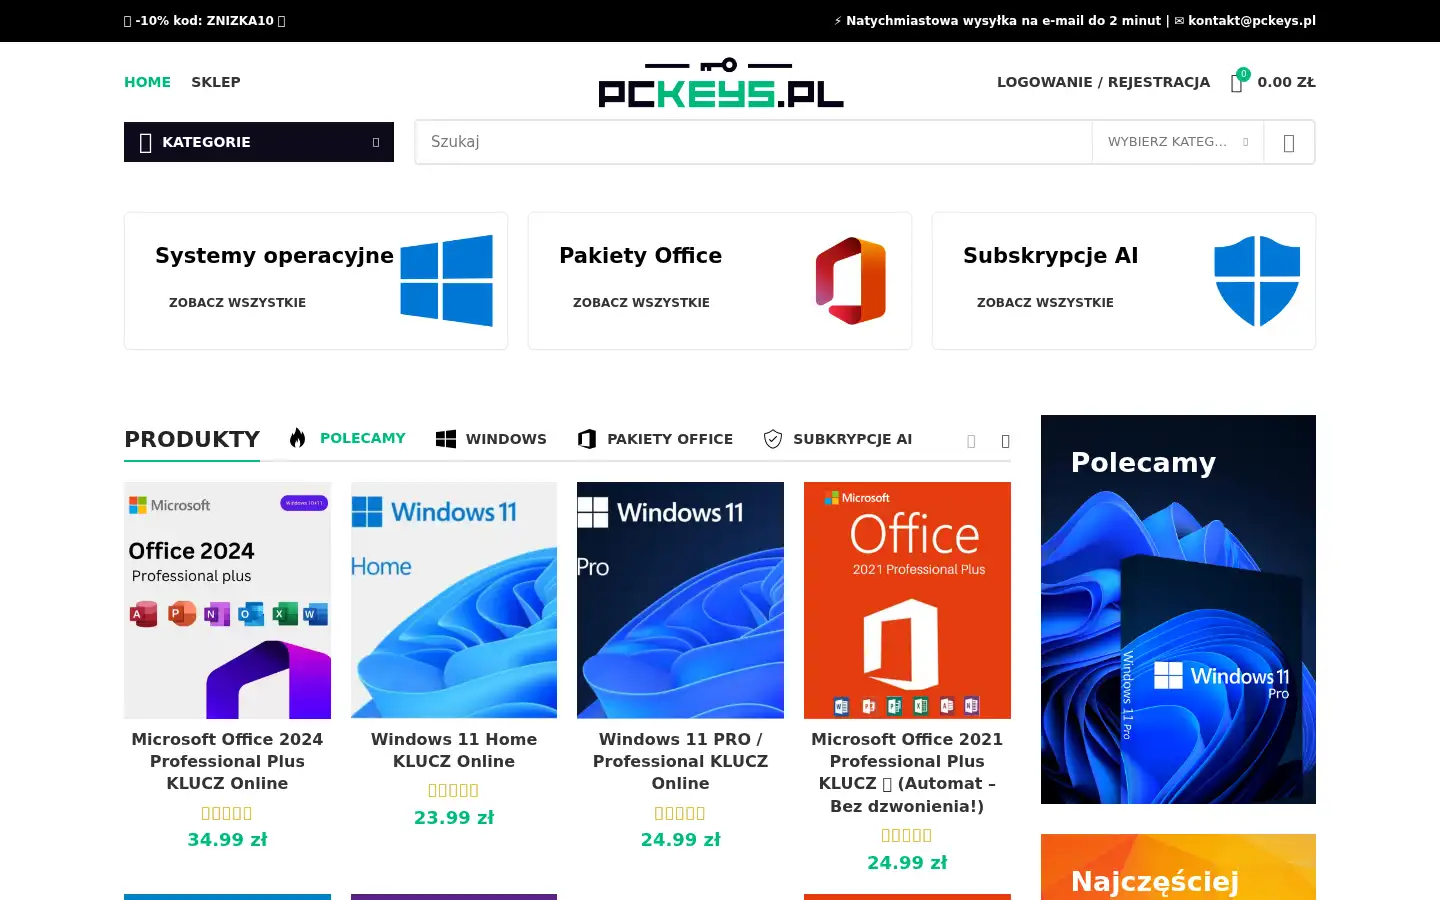Click previous arrow in products carousel
This screenshot has width=1440, height=900.
tap(971, 441)
